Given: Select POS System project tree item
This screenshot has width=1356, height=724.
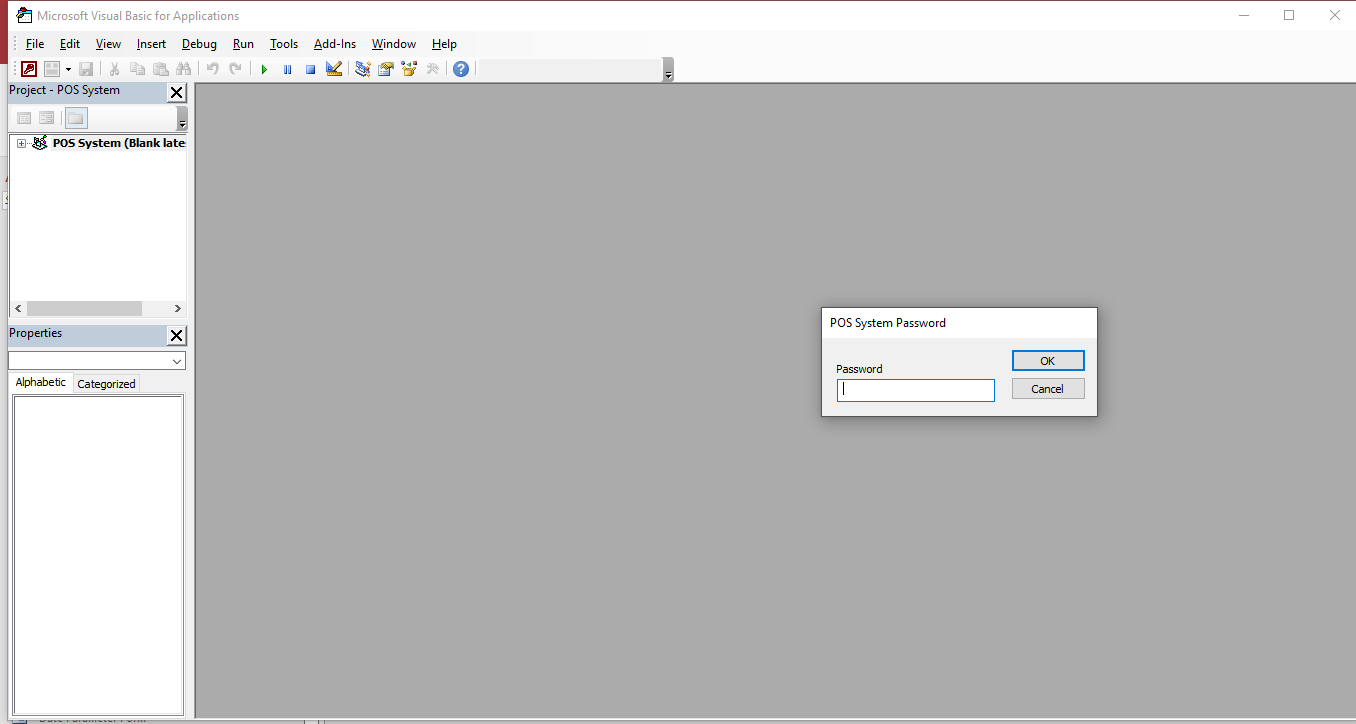Looking at the screenshot, I should pyautogui.click(x=119, y=143).
